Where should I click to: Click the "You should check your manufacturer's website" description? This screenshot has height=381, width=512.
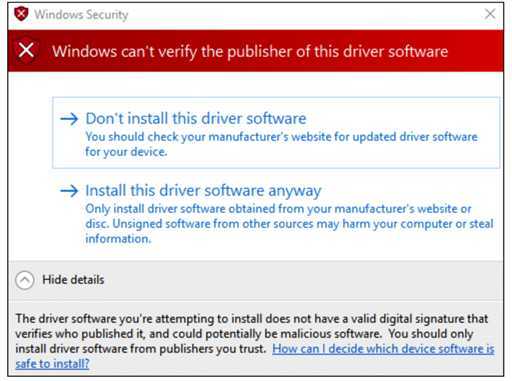coord(281,144)
